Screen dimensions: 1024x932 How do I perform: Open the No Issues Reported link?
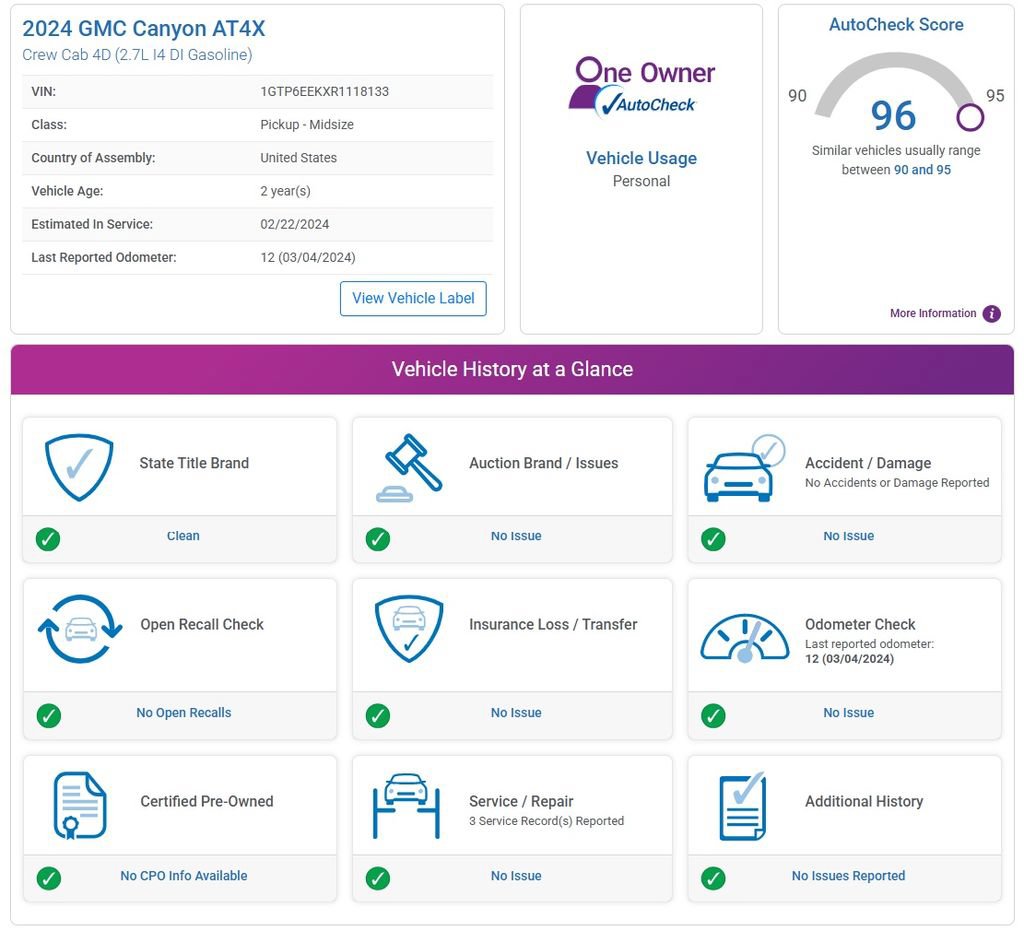coord(848,876)
